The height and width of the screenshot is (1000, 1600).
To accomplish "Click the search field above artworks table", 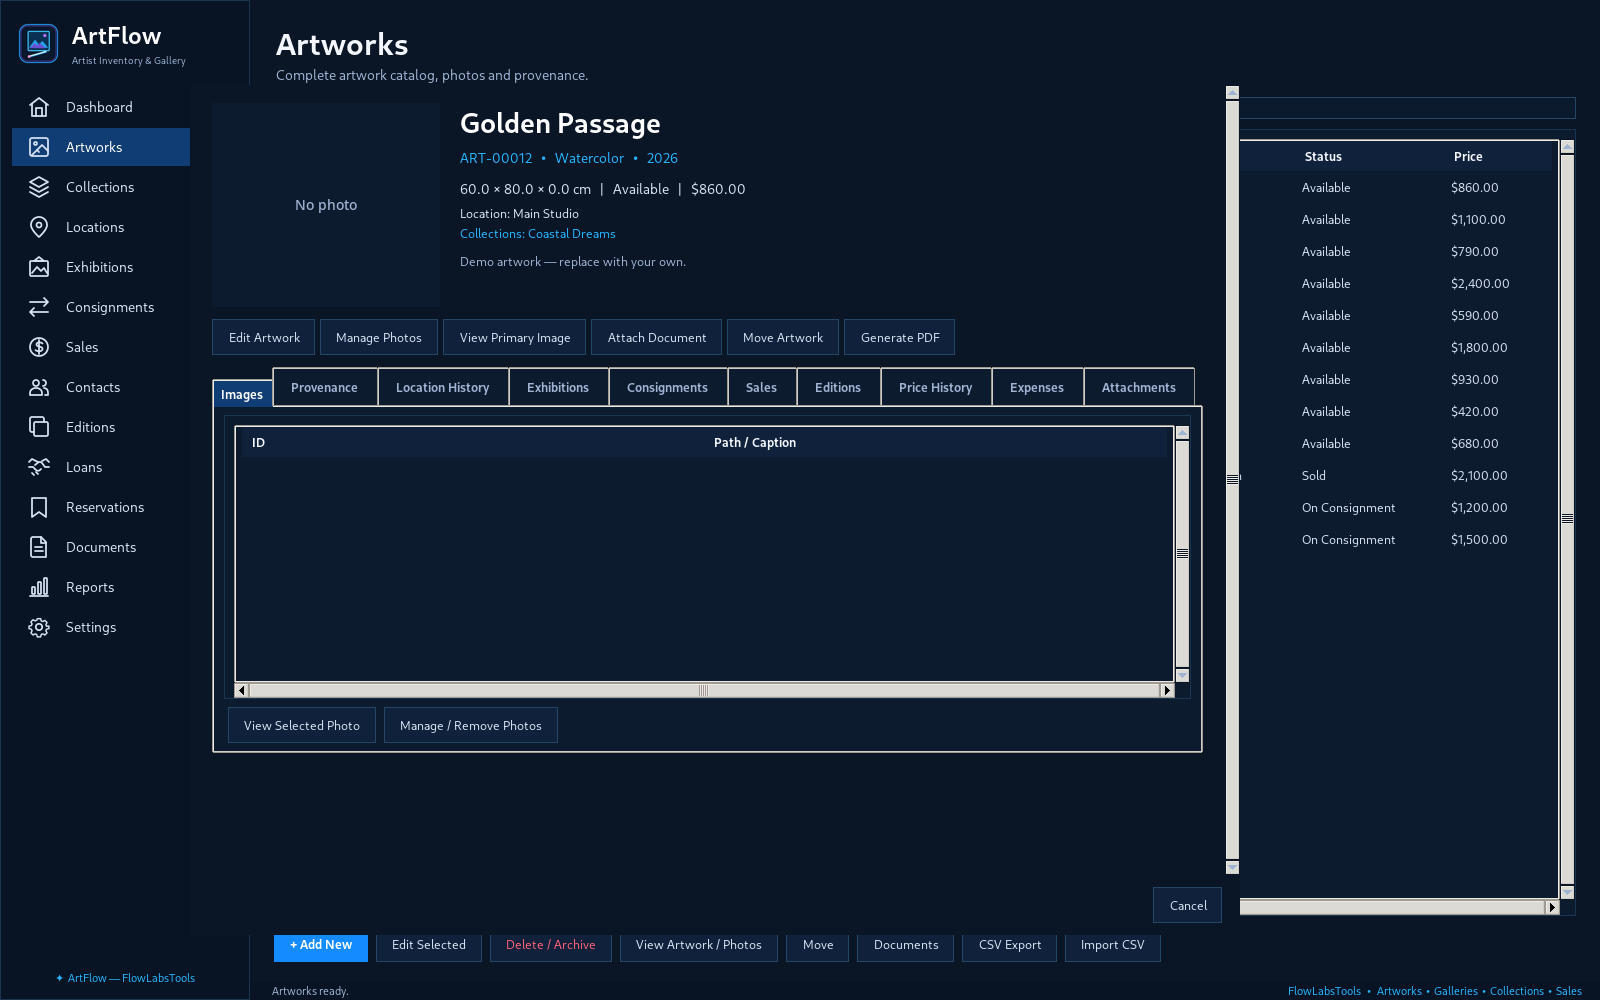I will pyautogui.click(x=1408, y=108).
